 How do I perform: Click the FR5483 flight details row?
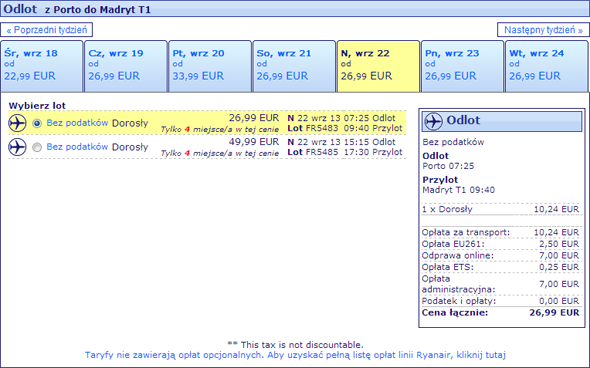pos(207,123)
